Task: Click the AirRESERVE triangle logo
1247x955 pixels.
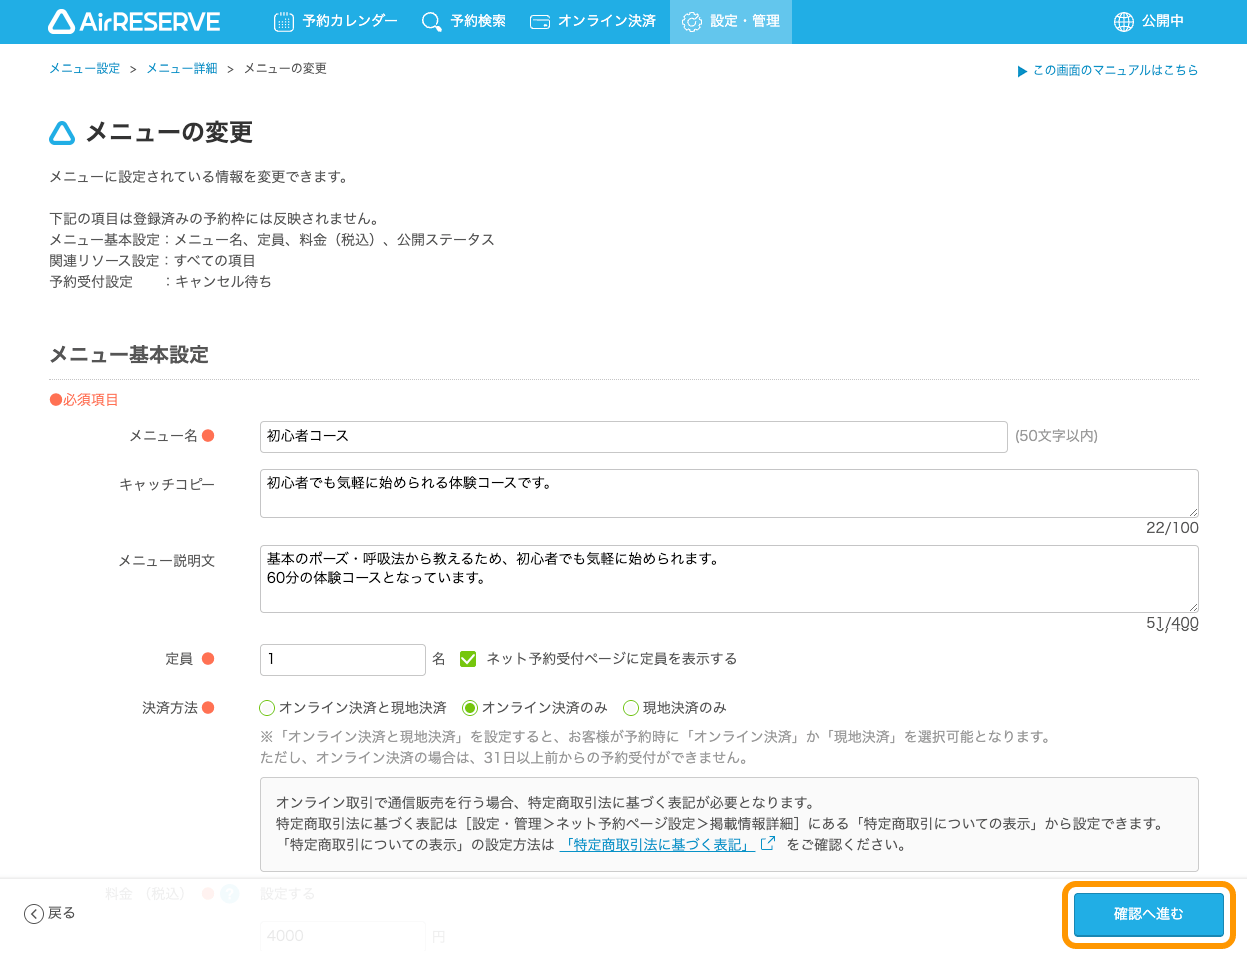Action: coord(61,21)
